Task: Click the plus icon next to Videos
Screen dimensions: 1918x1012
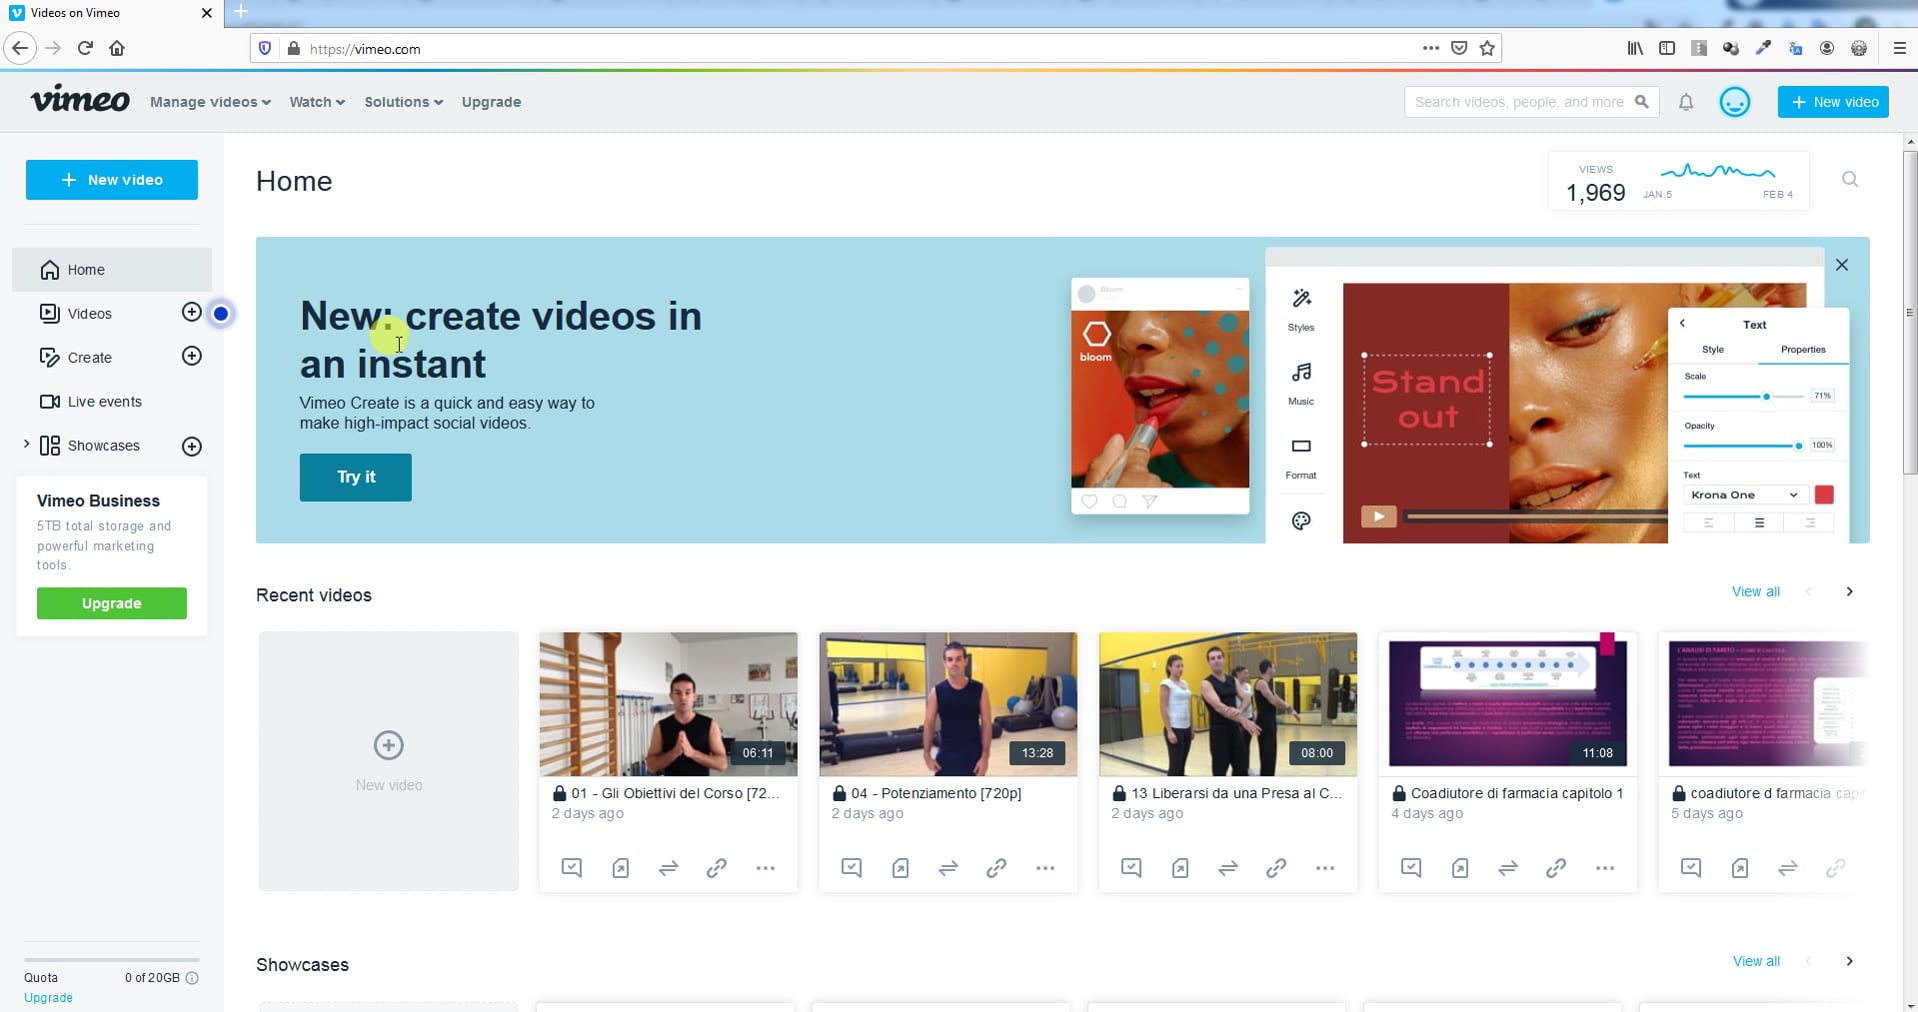Action: [192, 312]
